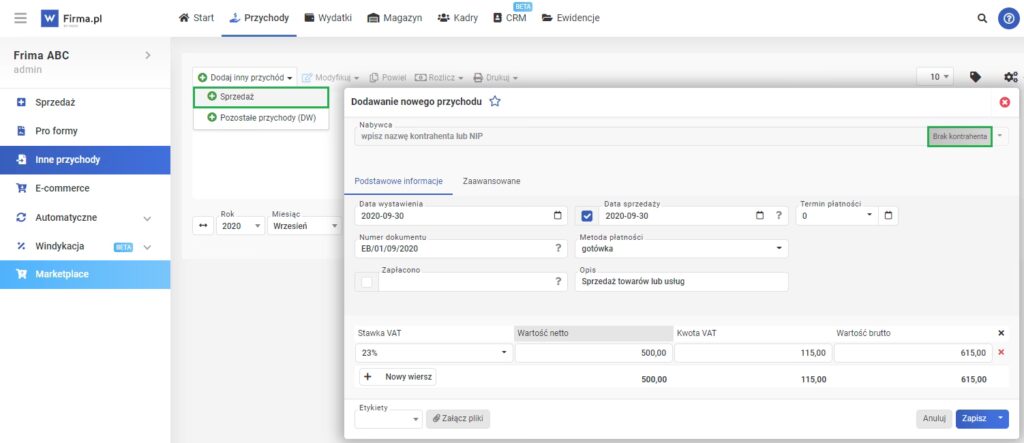Open the settings gears icon
The image size is (1024, 443).
pyautogui.click(x=1010, y=77)
